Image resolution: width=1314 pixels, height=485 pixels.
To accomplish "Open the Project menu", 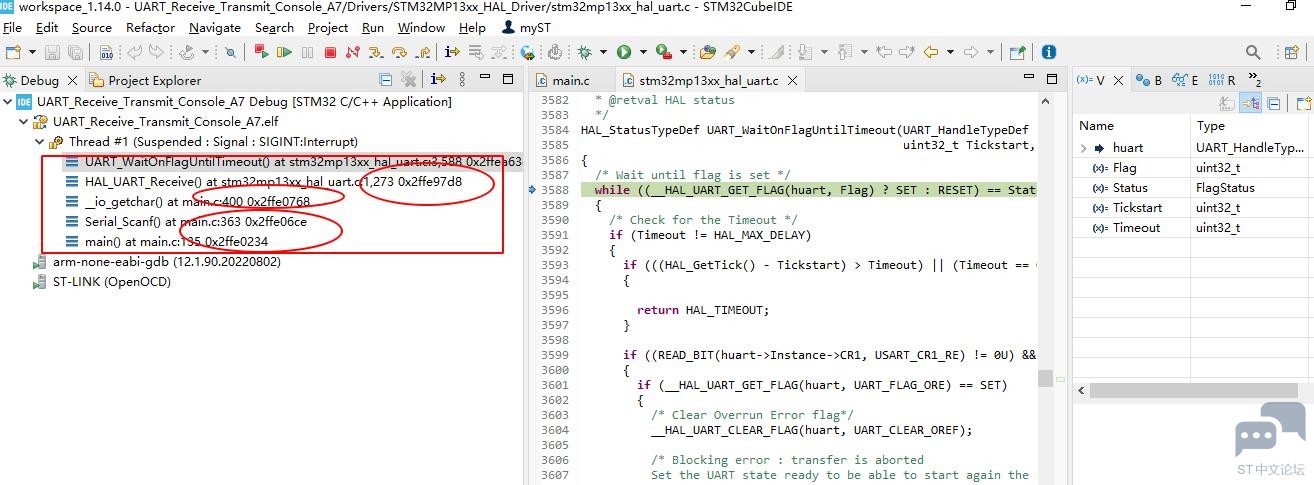I will (x=328, y=27).
